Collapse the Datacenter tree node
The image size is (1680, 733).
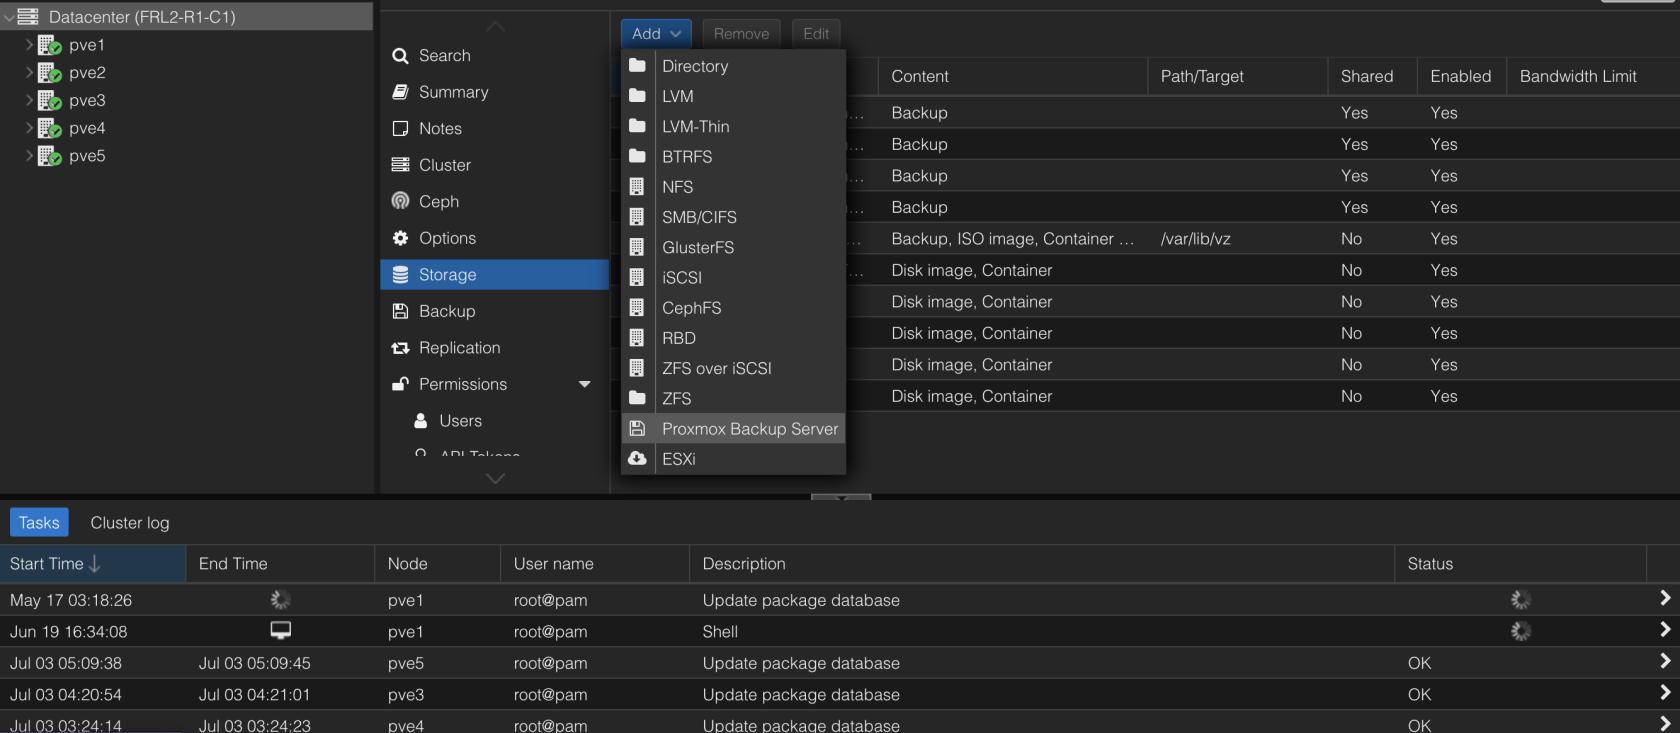point(9,17)
